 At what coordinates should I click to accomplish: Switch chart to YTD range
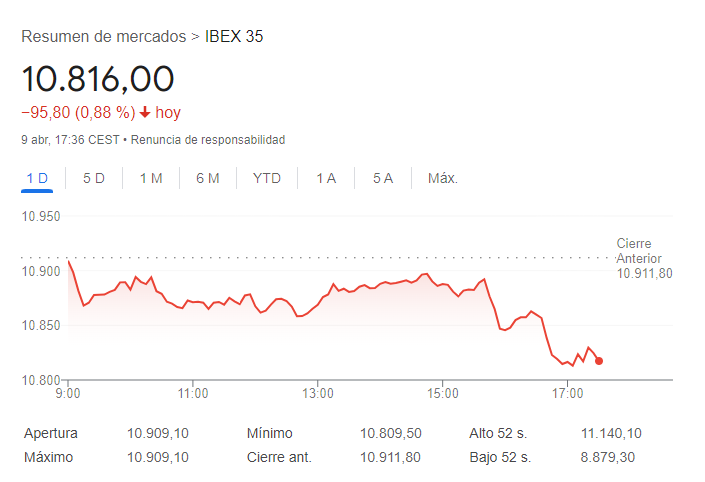point(267,178)
